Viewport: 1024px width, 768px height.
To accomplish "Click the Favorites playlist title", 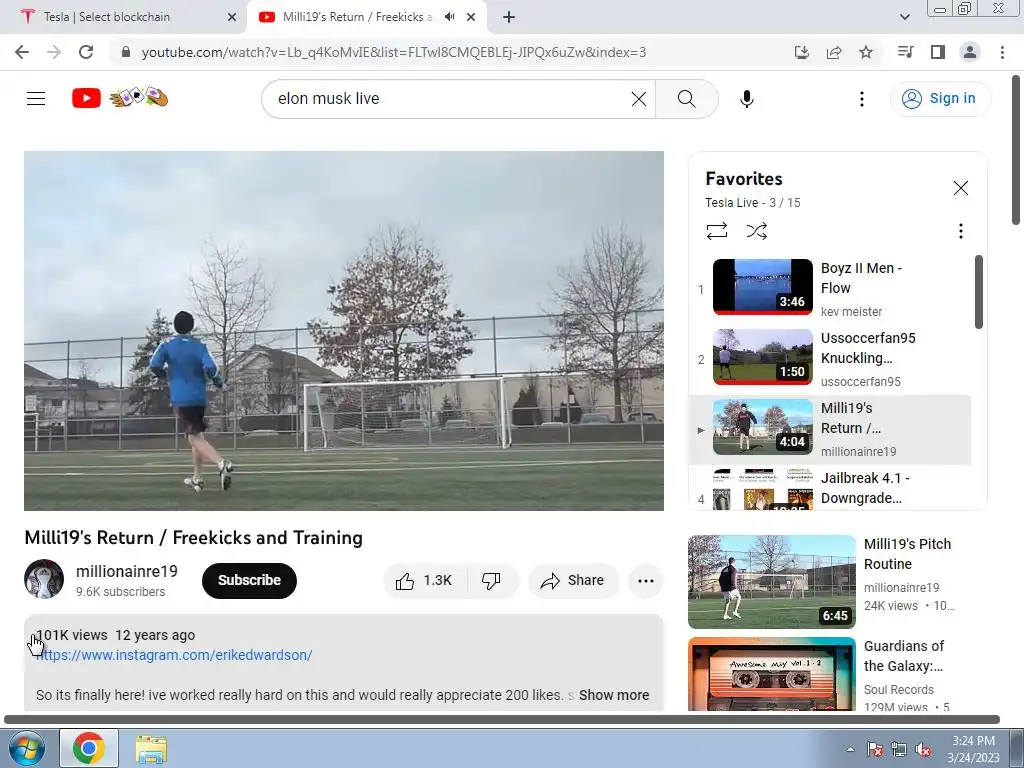I will [744, 179].
